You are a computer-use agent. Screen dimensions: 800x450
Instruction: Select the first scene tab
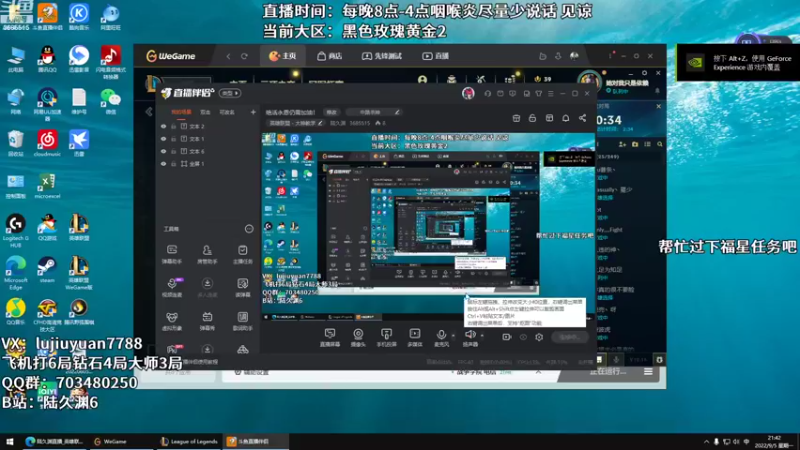pyautogui.click(x=181, y=112)
